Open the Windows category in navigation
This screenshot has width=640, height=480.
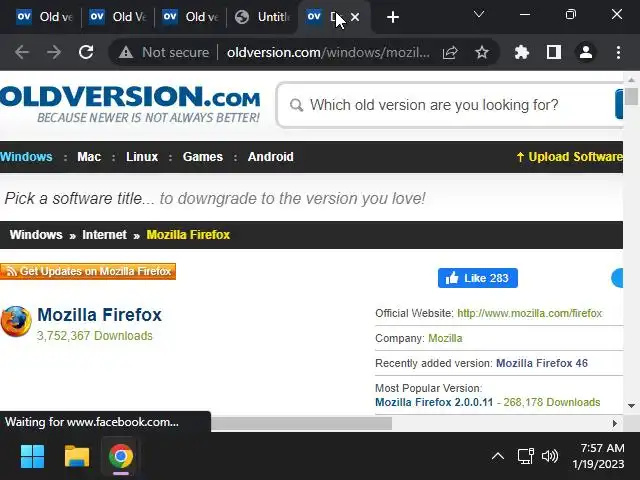point(26,157)
